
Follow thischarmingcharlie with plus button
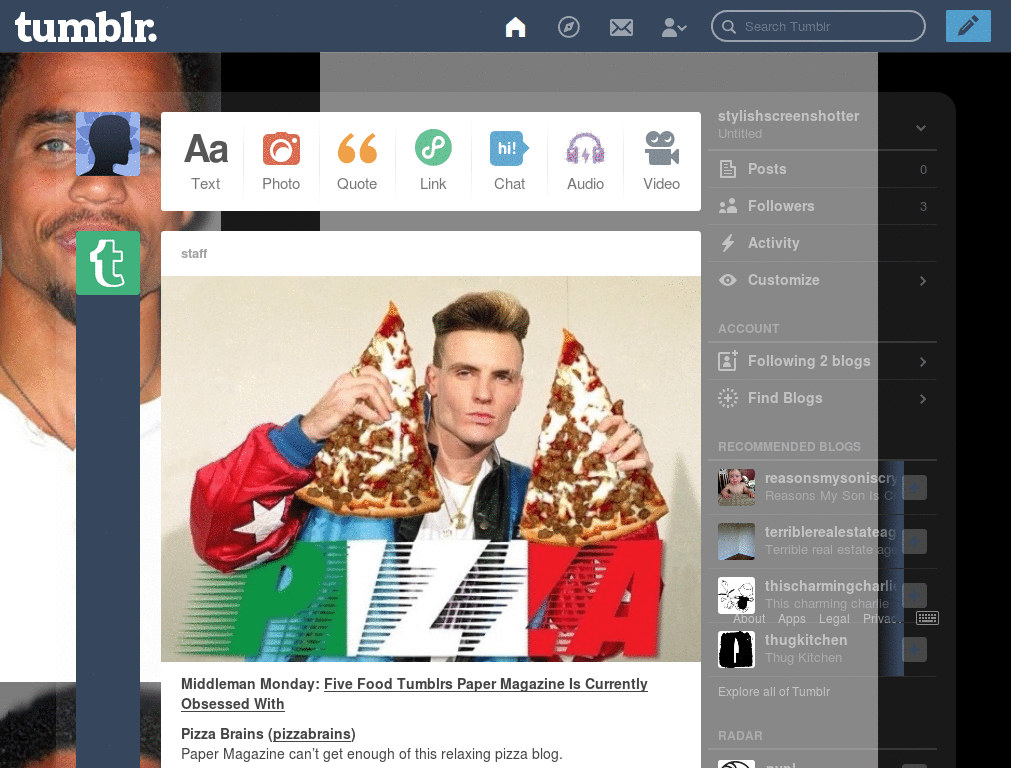[914, 595]
